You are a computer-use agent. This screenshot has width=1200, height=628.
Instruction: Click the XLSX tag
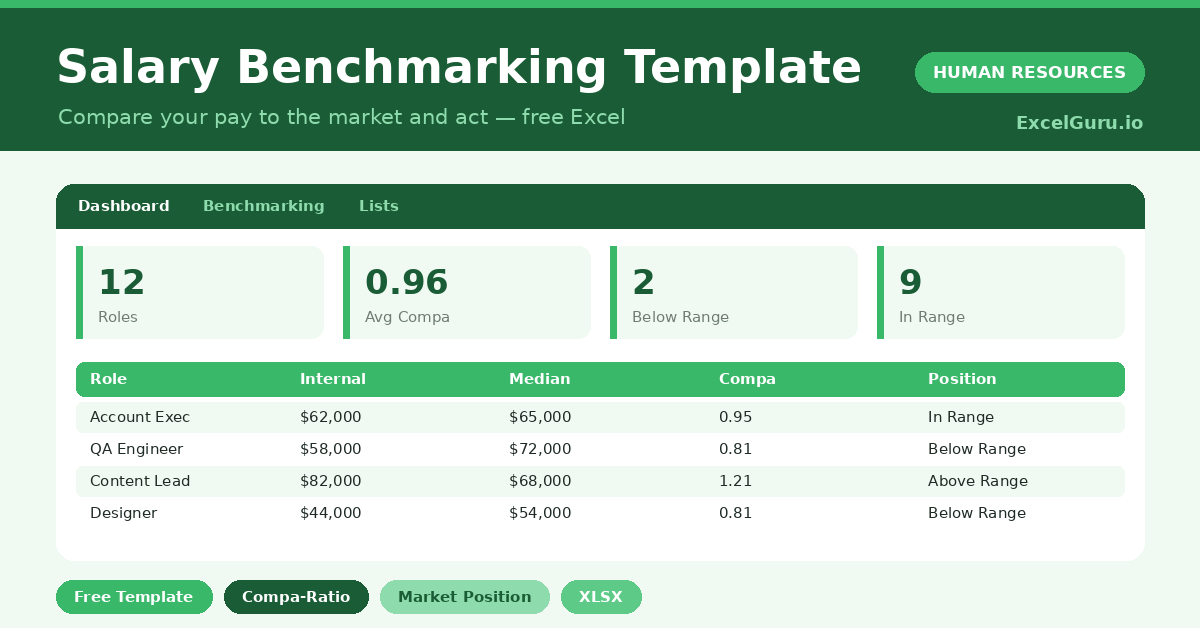pos(601,597)
